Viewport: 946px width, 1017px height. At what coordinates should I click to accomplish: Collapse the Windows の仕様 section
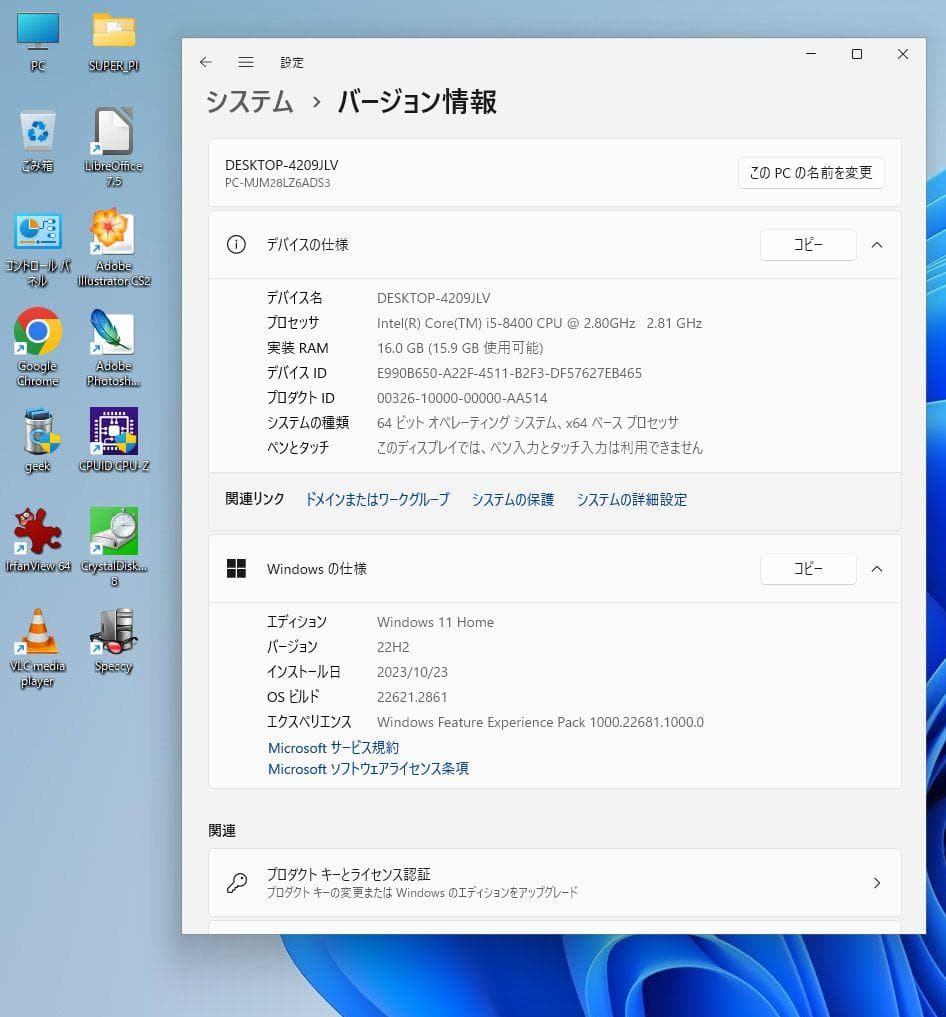click(877, 568)
